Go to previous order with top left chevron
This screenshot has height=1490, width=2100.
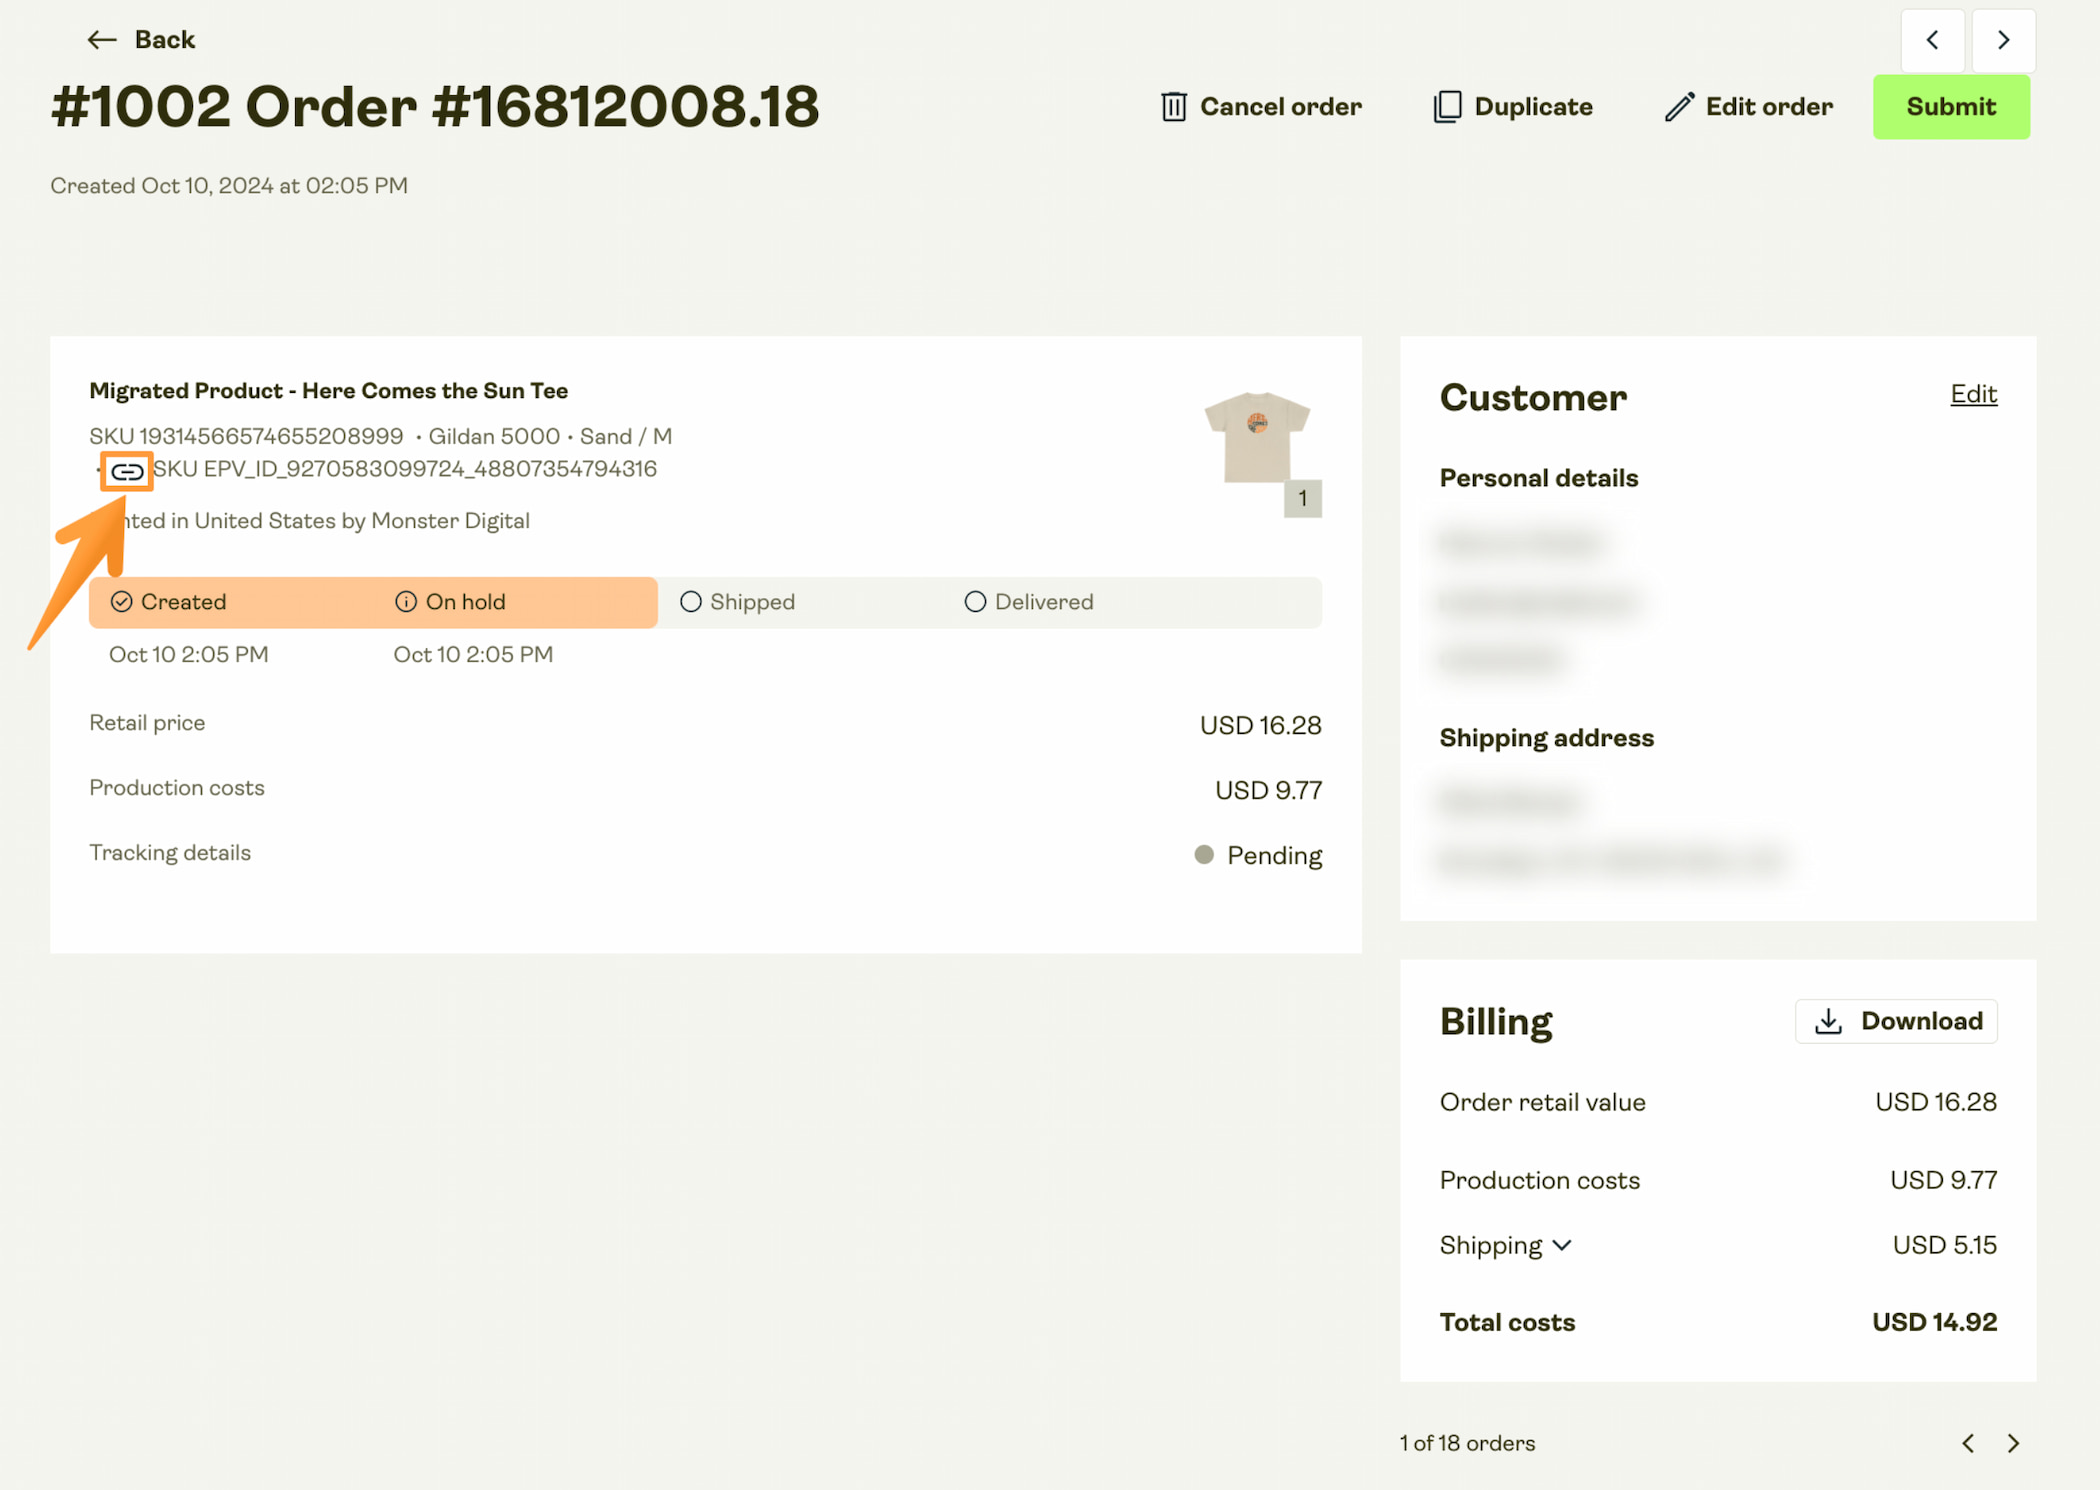pos(1932,40)
